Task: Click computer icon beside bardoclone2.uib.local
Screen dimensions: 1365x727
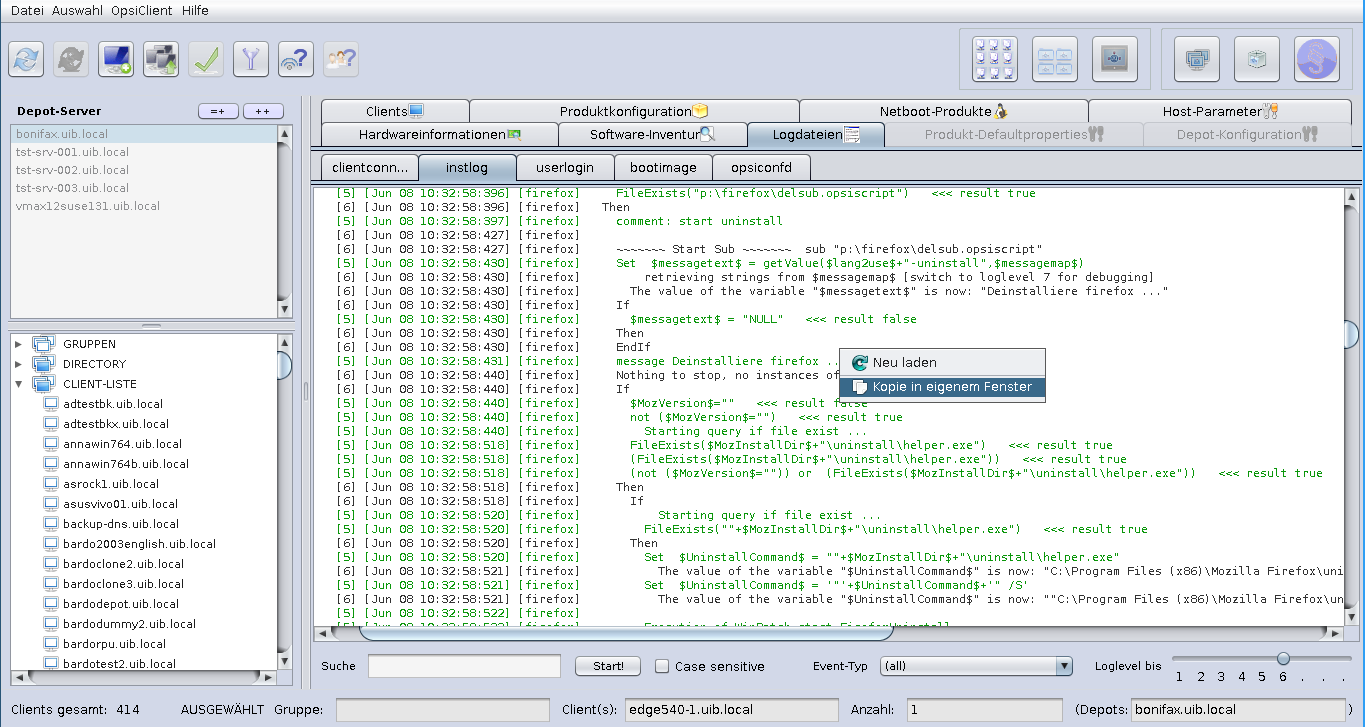Action: (x=51, y=564)
